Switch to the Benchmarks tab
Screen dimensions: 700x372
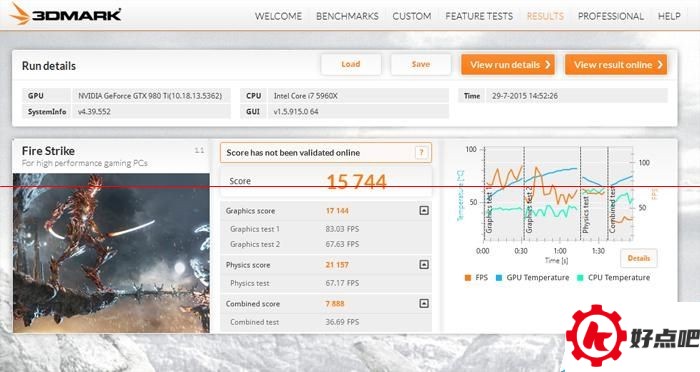tap(347, 16)
